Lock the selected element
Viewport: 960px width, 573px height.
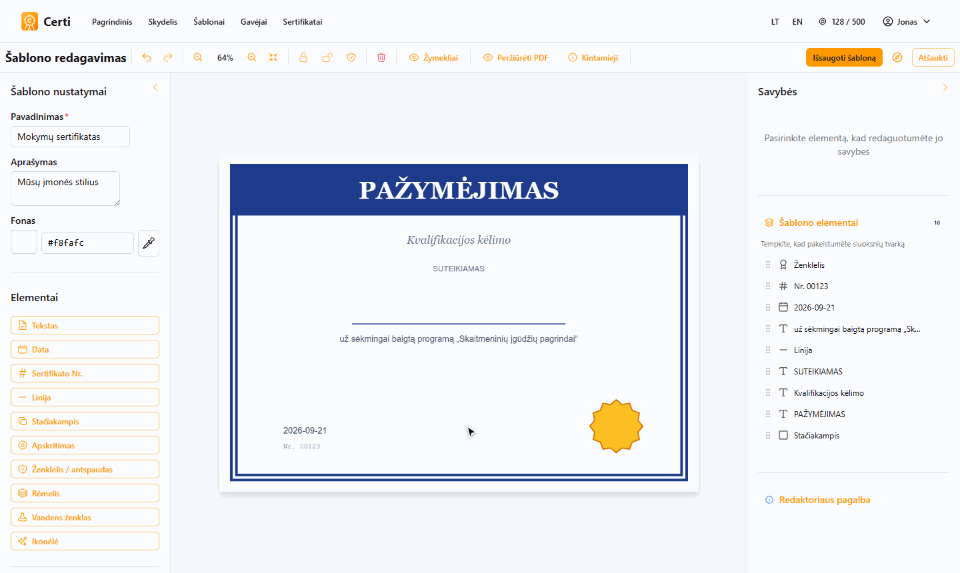pos(303,58)
